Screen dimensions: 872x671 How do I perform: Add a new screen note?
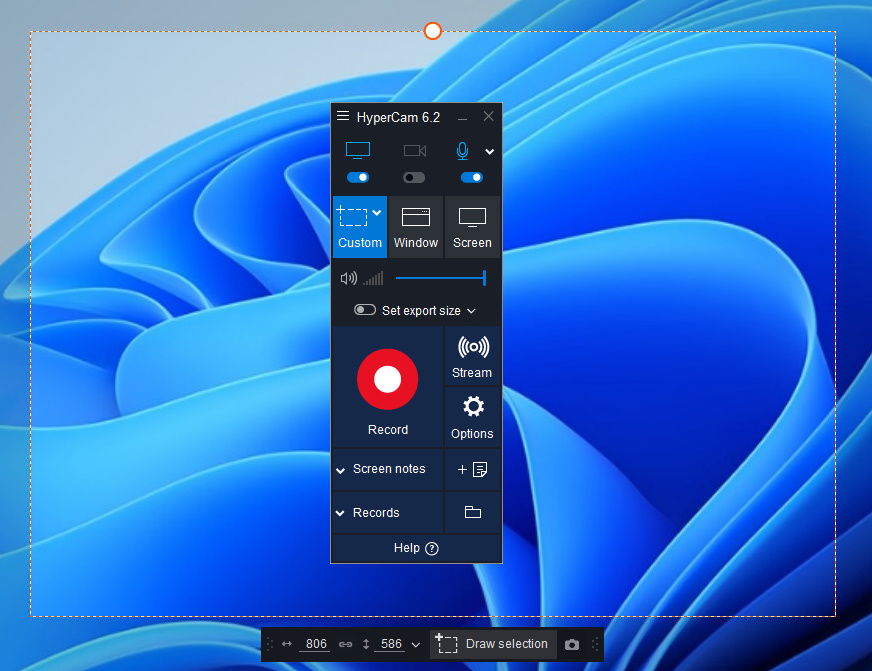click(x=472, y=470)
